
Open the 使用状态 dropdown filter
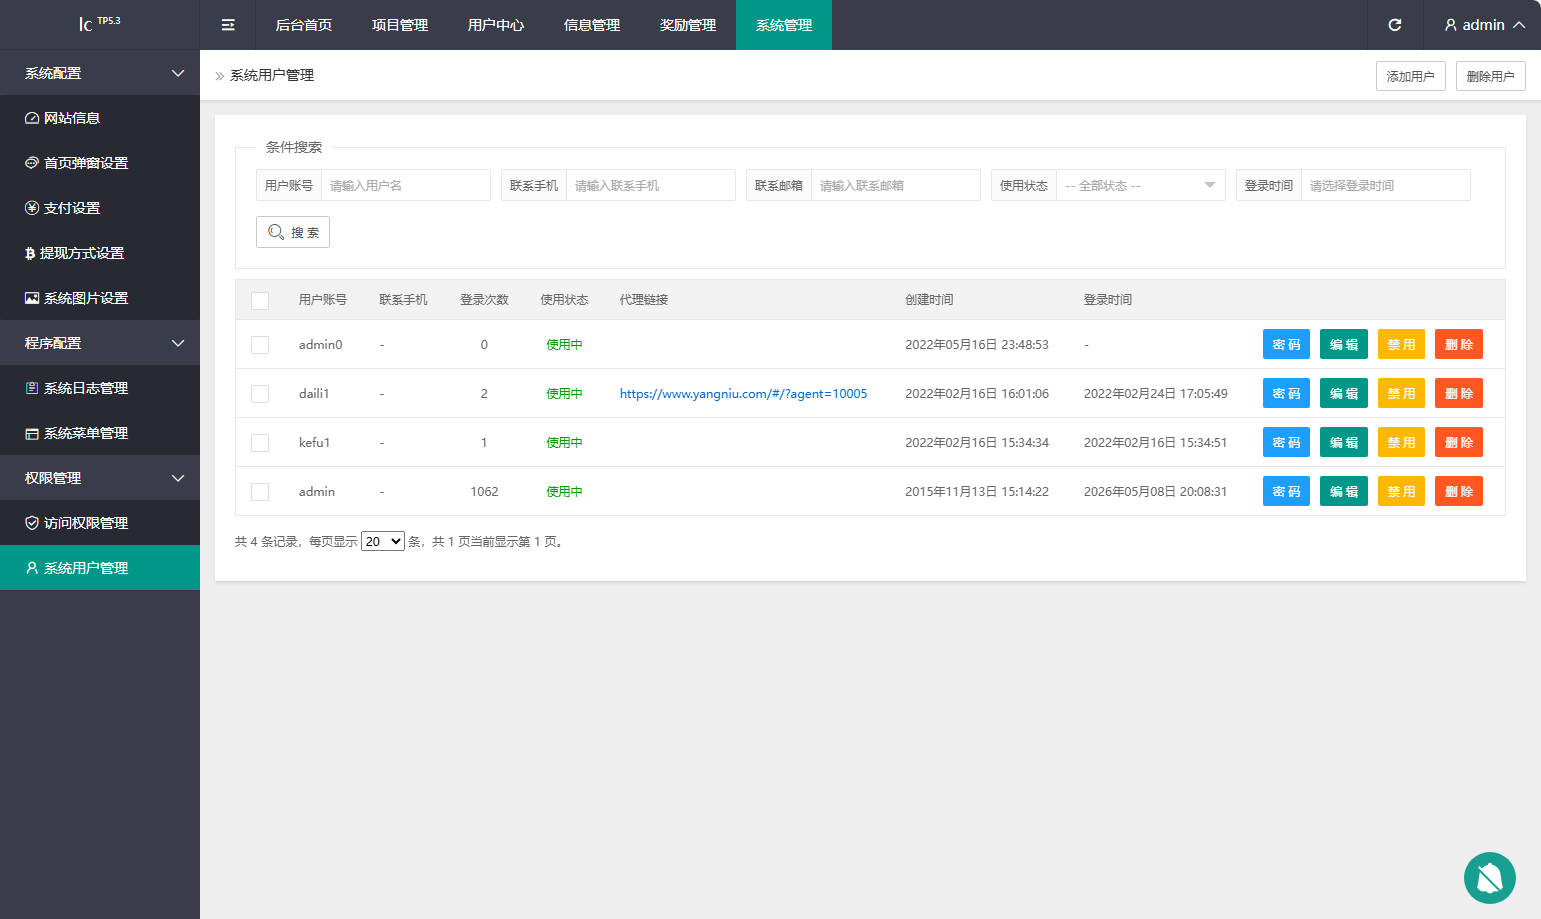click(1140, 185)
